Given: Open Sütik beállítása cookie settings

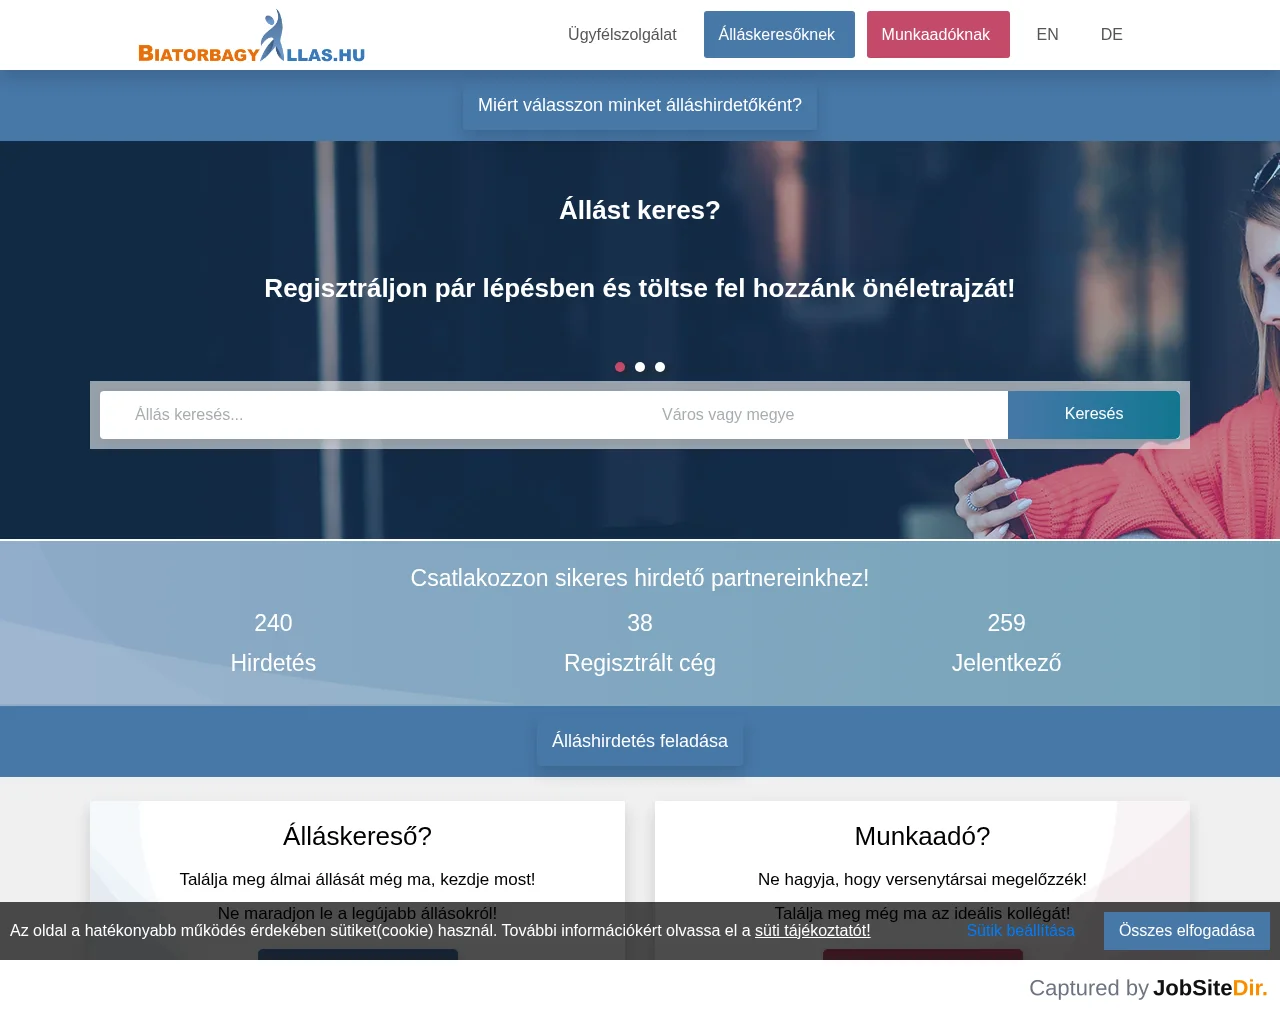Looking at the screenshot, I should 1020,931.
